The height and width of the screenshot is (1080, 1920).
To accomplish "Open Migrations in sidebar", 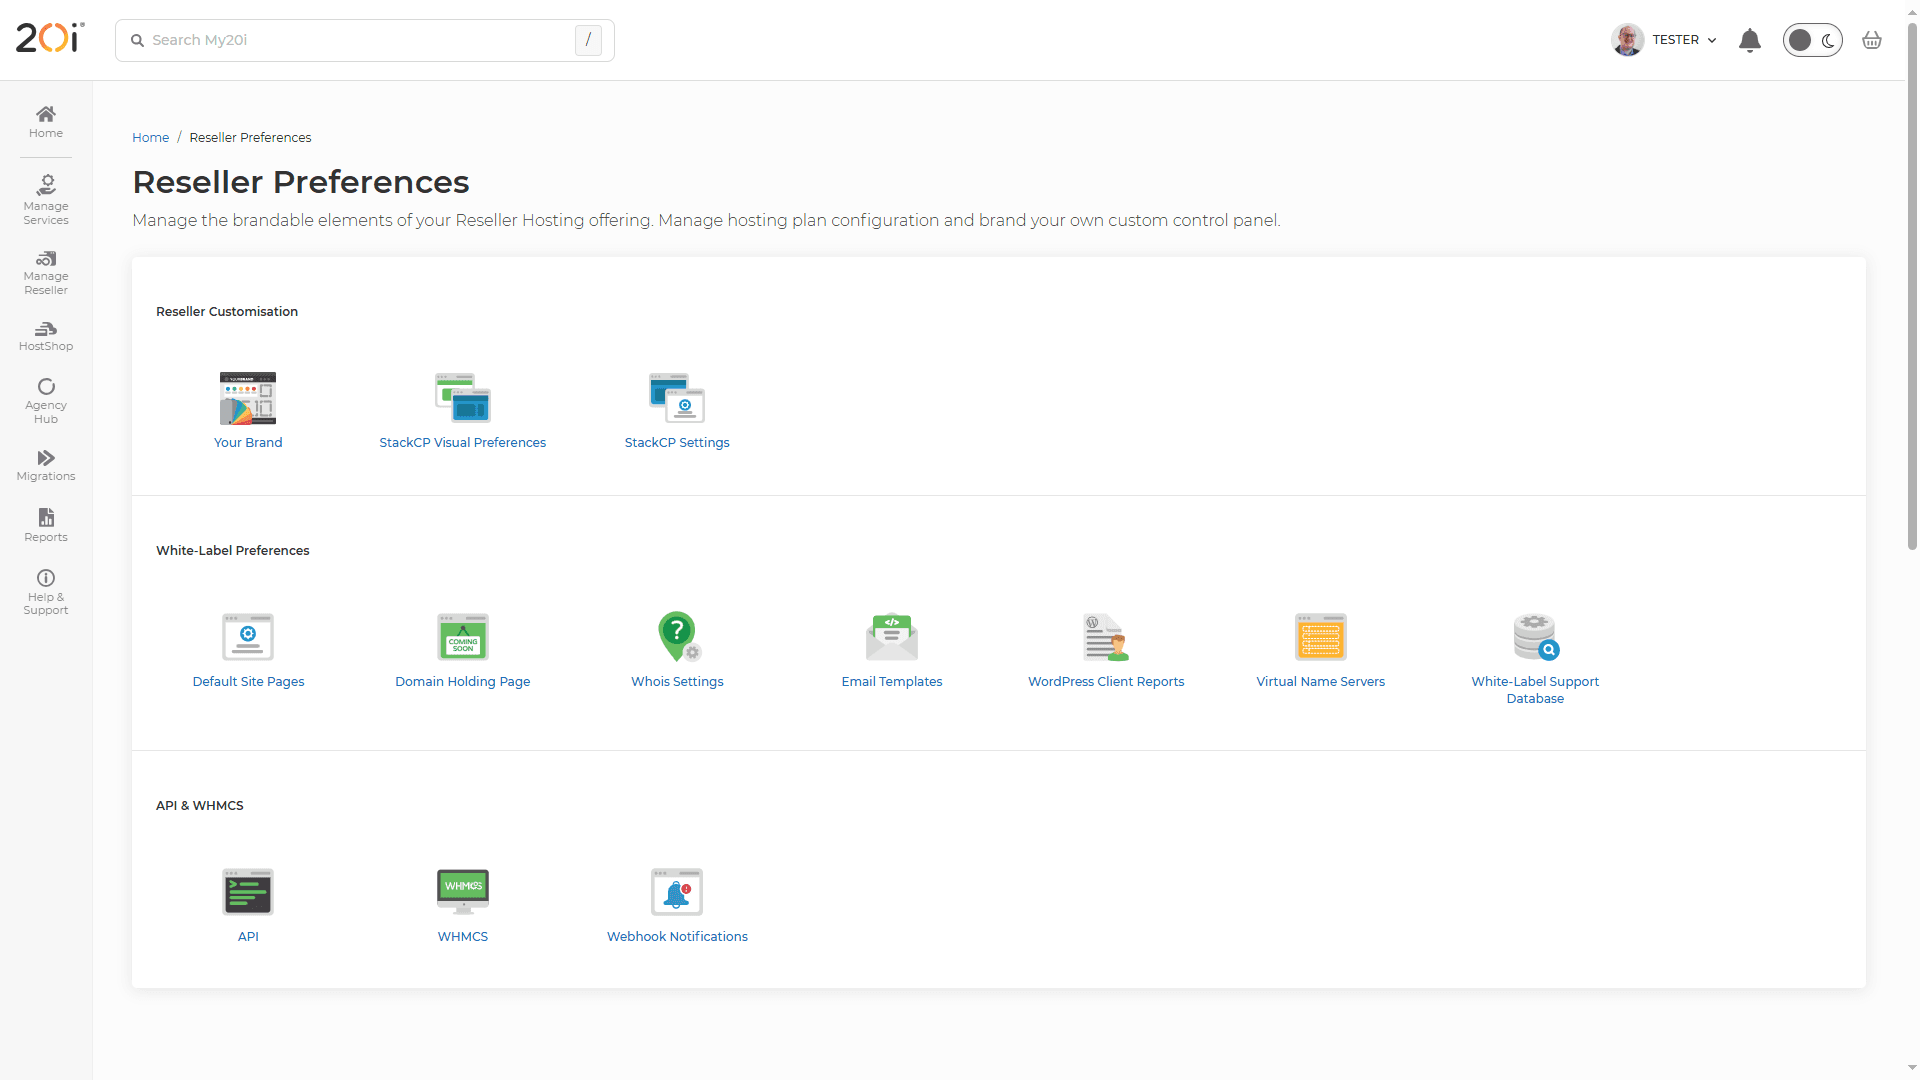I will point(46,466).
